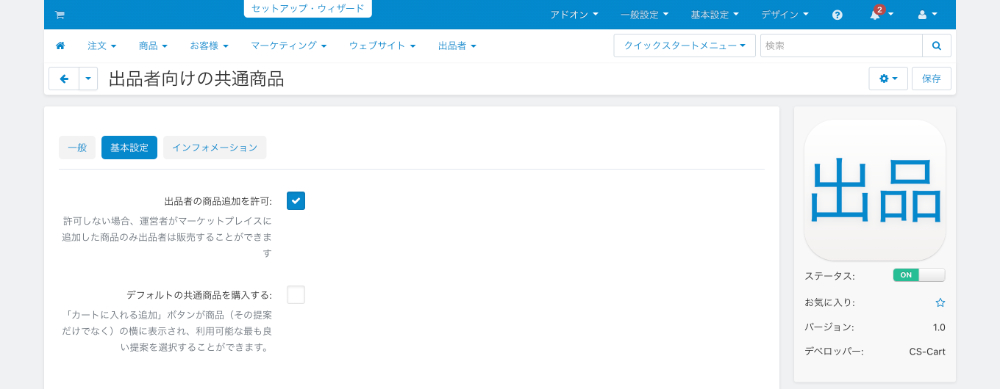Image resolution: width=1000 pixels, height=389 pixels.
Task: Open the セットアップ・ウィザード button
Action: 307,9
